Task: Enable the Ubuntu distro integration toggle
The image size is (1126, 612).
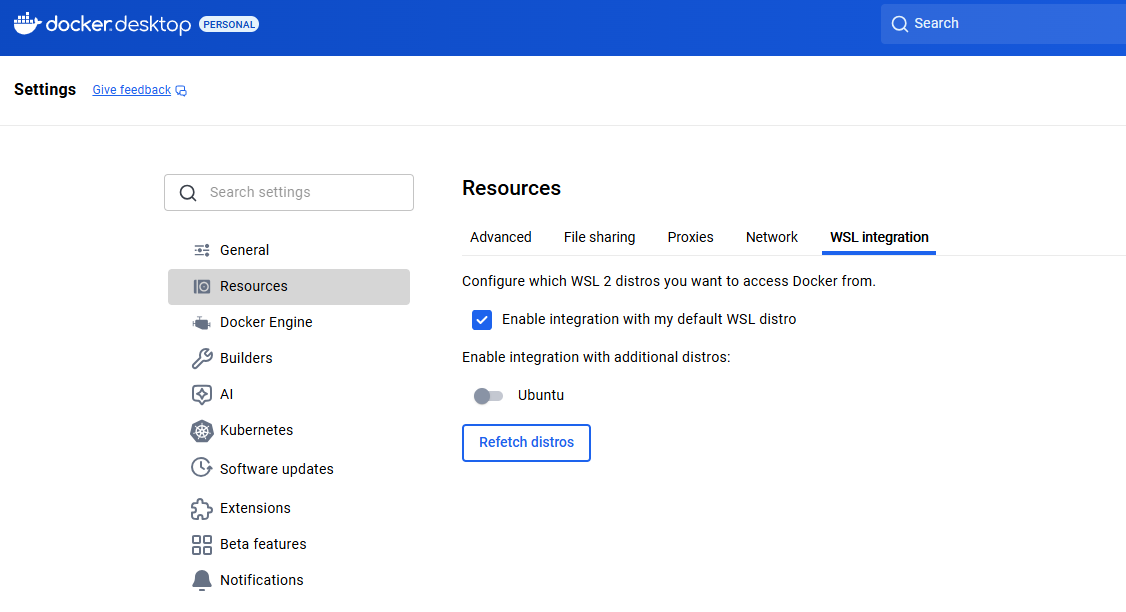Action: [488, 396]
